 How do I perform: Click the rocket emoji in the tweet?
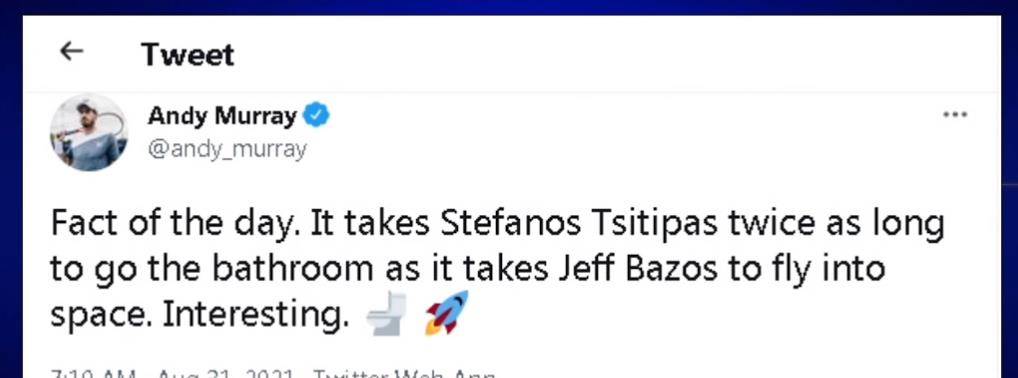click(447, 312)
